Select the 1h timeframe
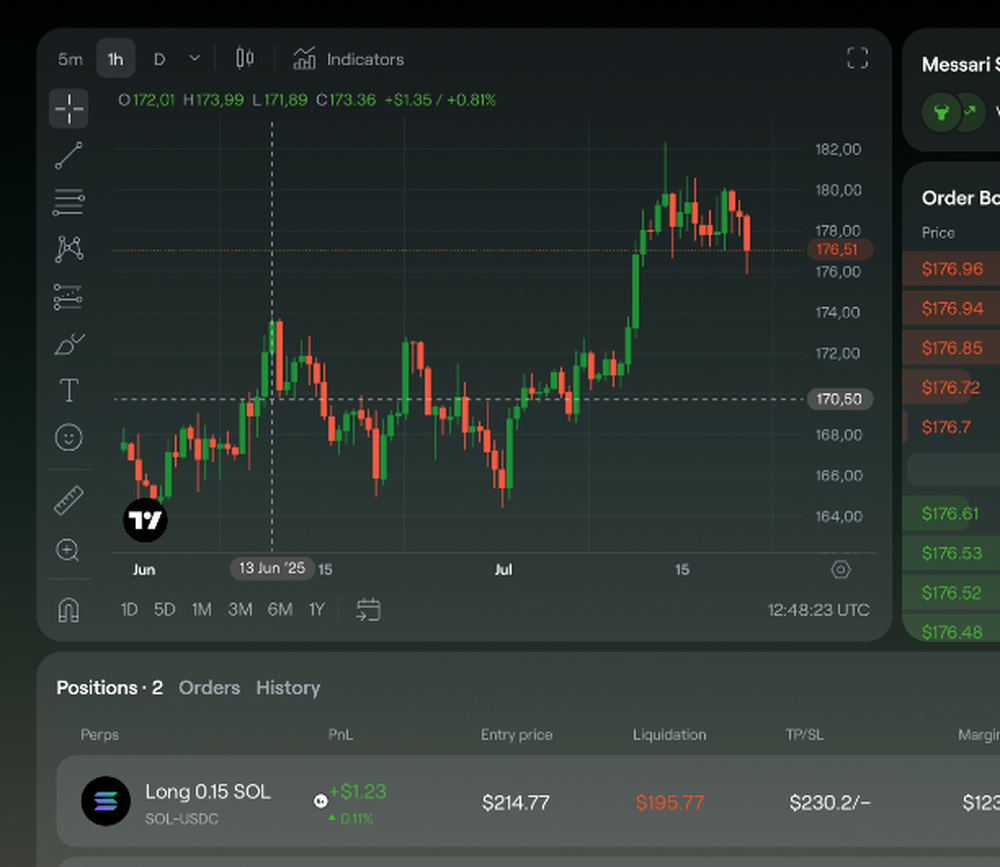 click(115, 59)
